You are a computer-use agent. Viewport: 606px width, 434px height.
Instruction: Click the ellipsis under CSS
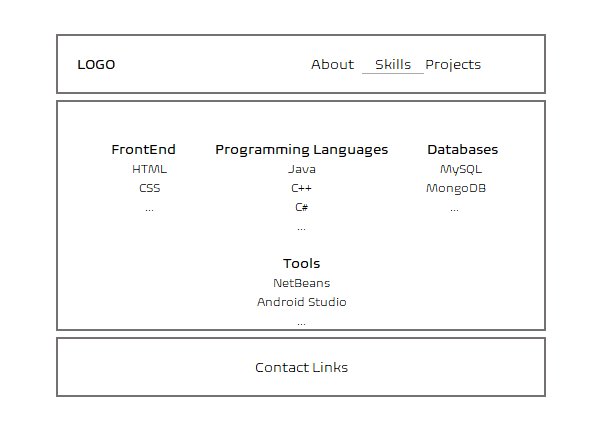150,210
